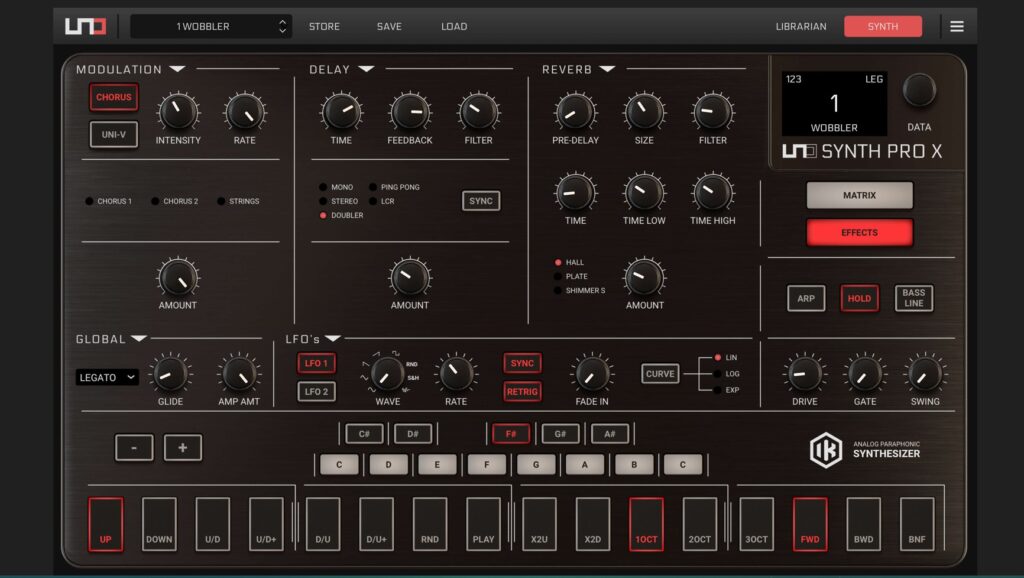Expand the DELAY section arrow
This screenshot has width=1024, height=578.
(366, 69)
